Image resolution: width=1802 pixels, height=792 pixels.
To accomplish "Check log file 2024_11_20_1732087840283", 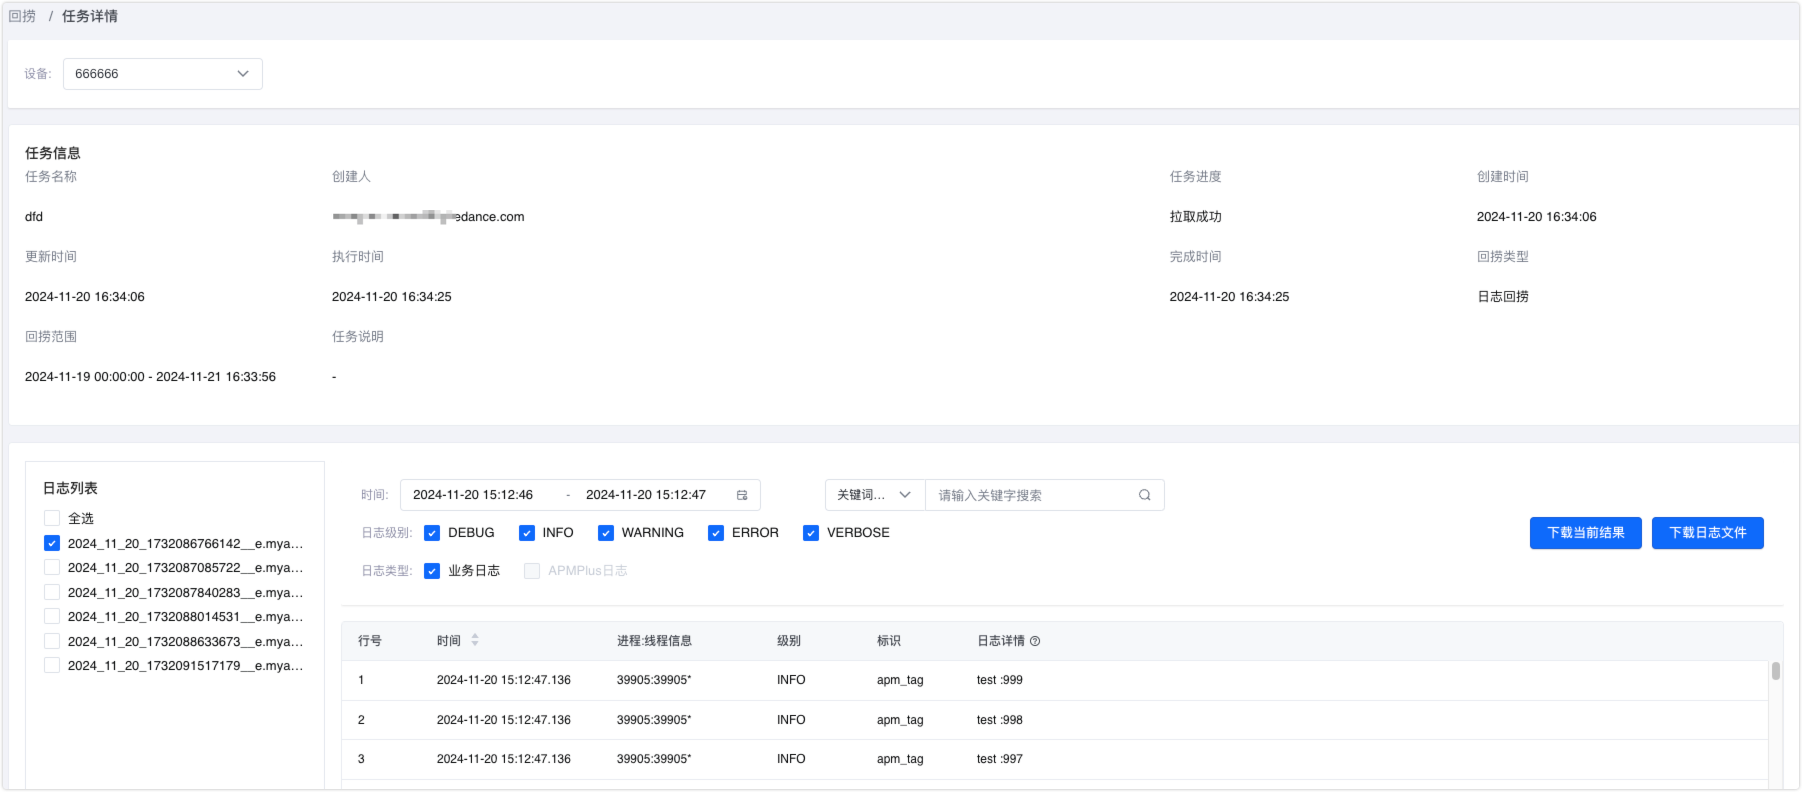I will pyautogui.click(x=52, y=592).
